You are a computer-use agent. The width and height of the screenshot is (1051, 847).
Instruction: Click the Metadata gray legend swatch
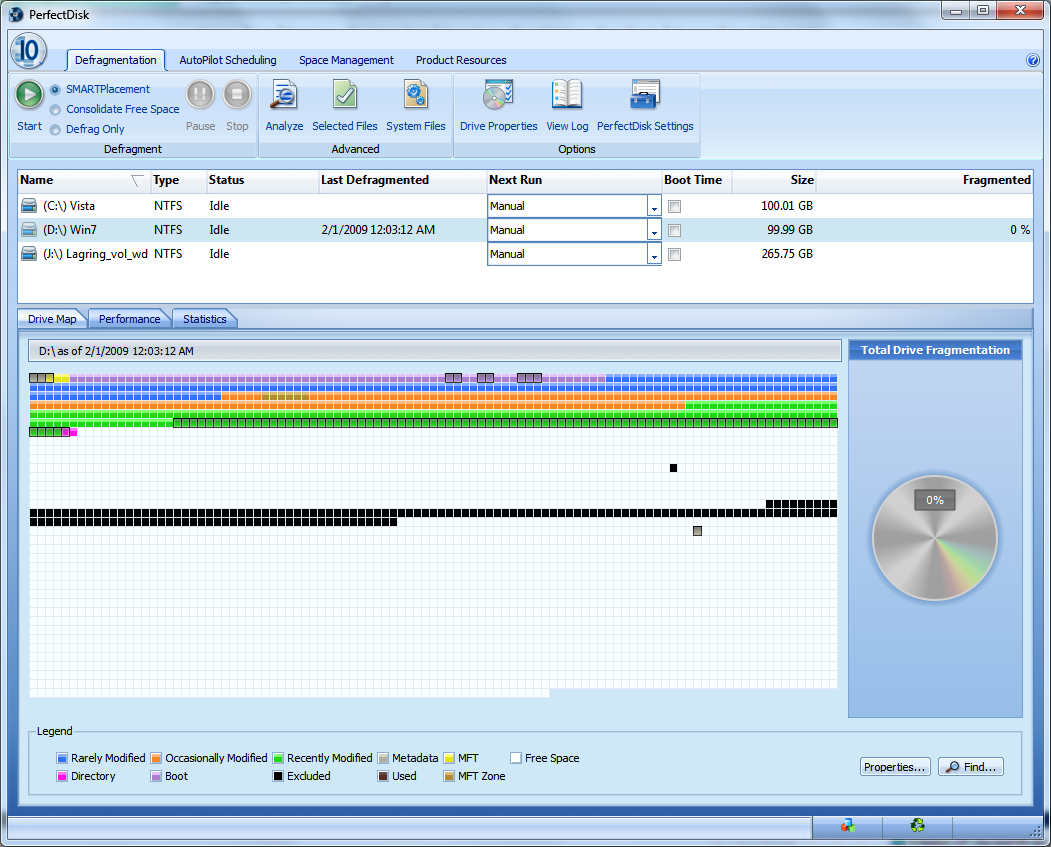pyautogui.click(x=383, y=759)
